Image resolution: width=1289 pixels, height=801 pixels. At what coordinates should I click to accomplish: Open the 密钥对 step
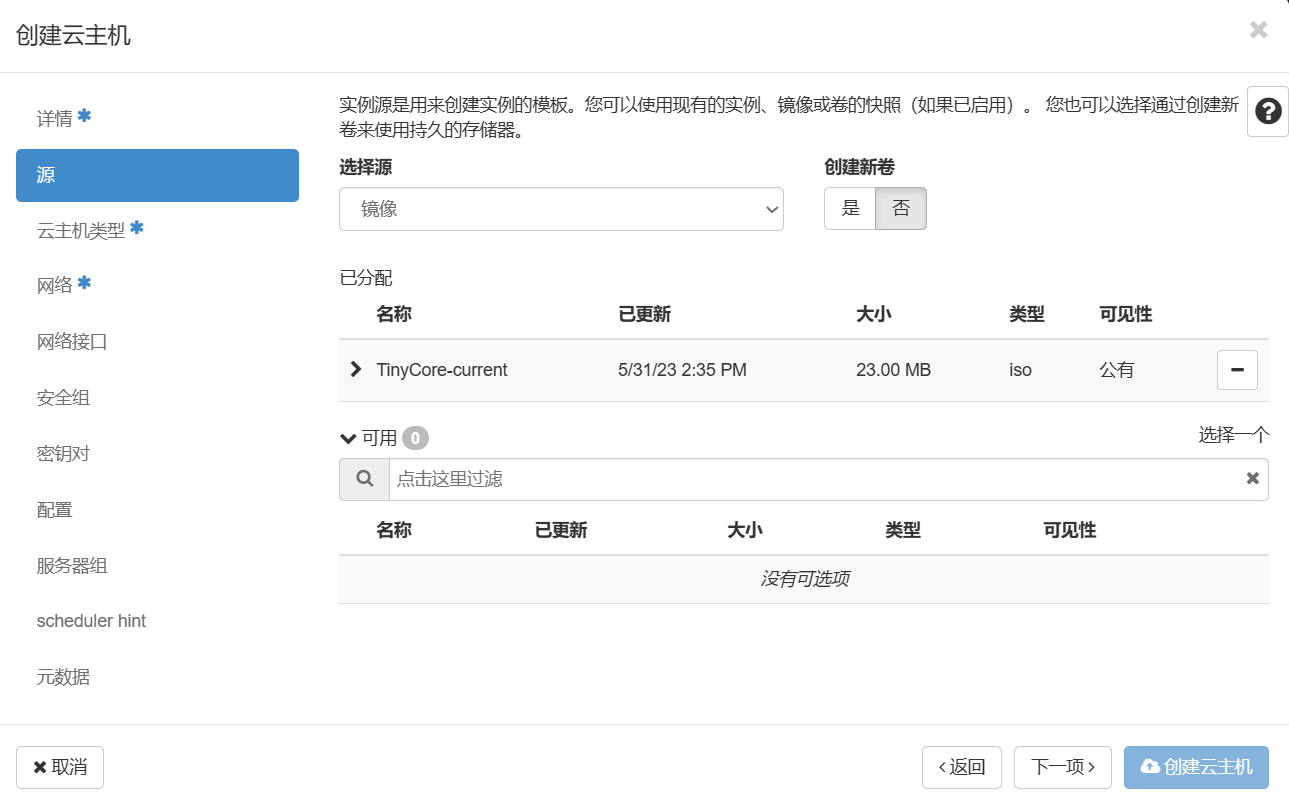[x=63, y=454]
